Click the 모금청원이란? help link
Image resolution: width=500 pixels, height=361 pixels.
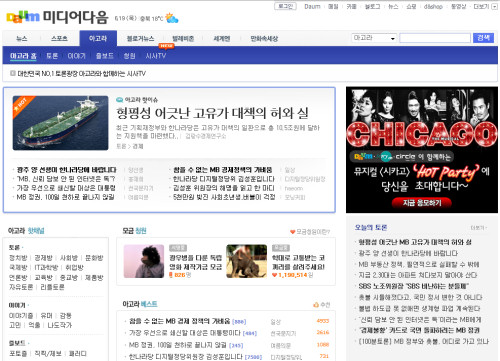(313, 232)
